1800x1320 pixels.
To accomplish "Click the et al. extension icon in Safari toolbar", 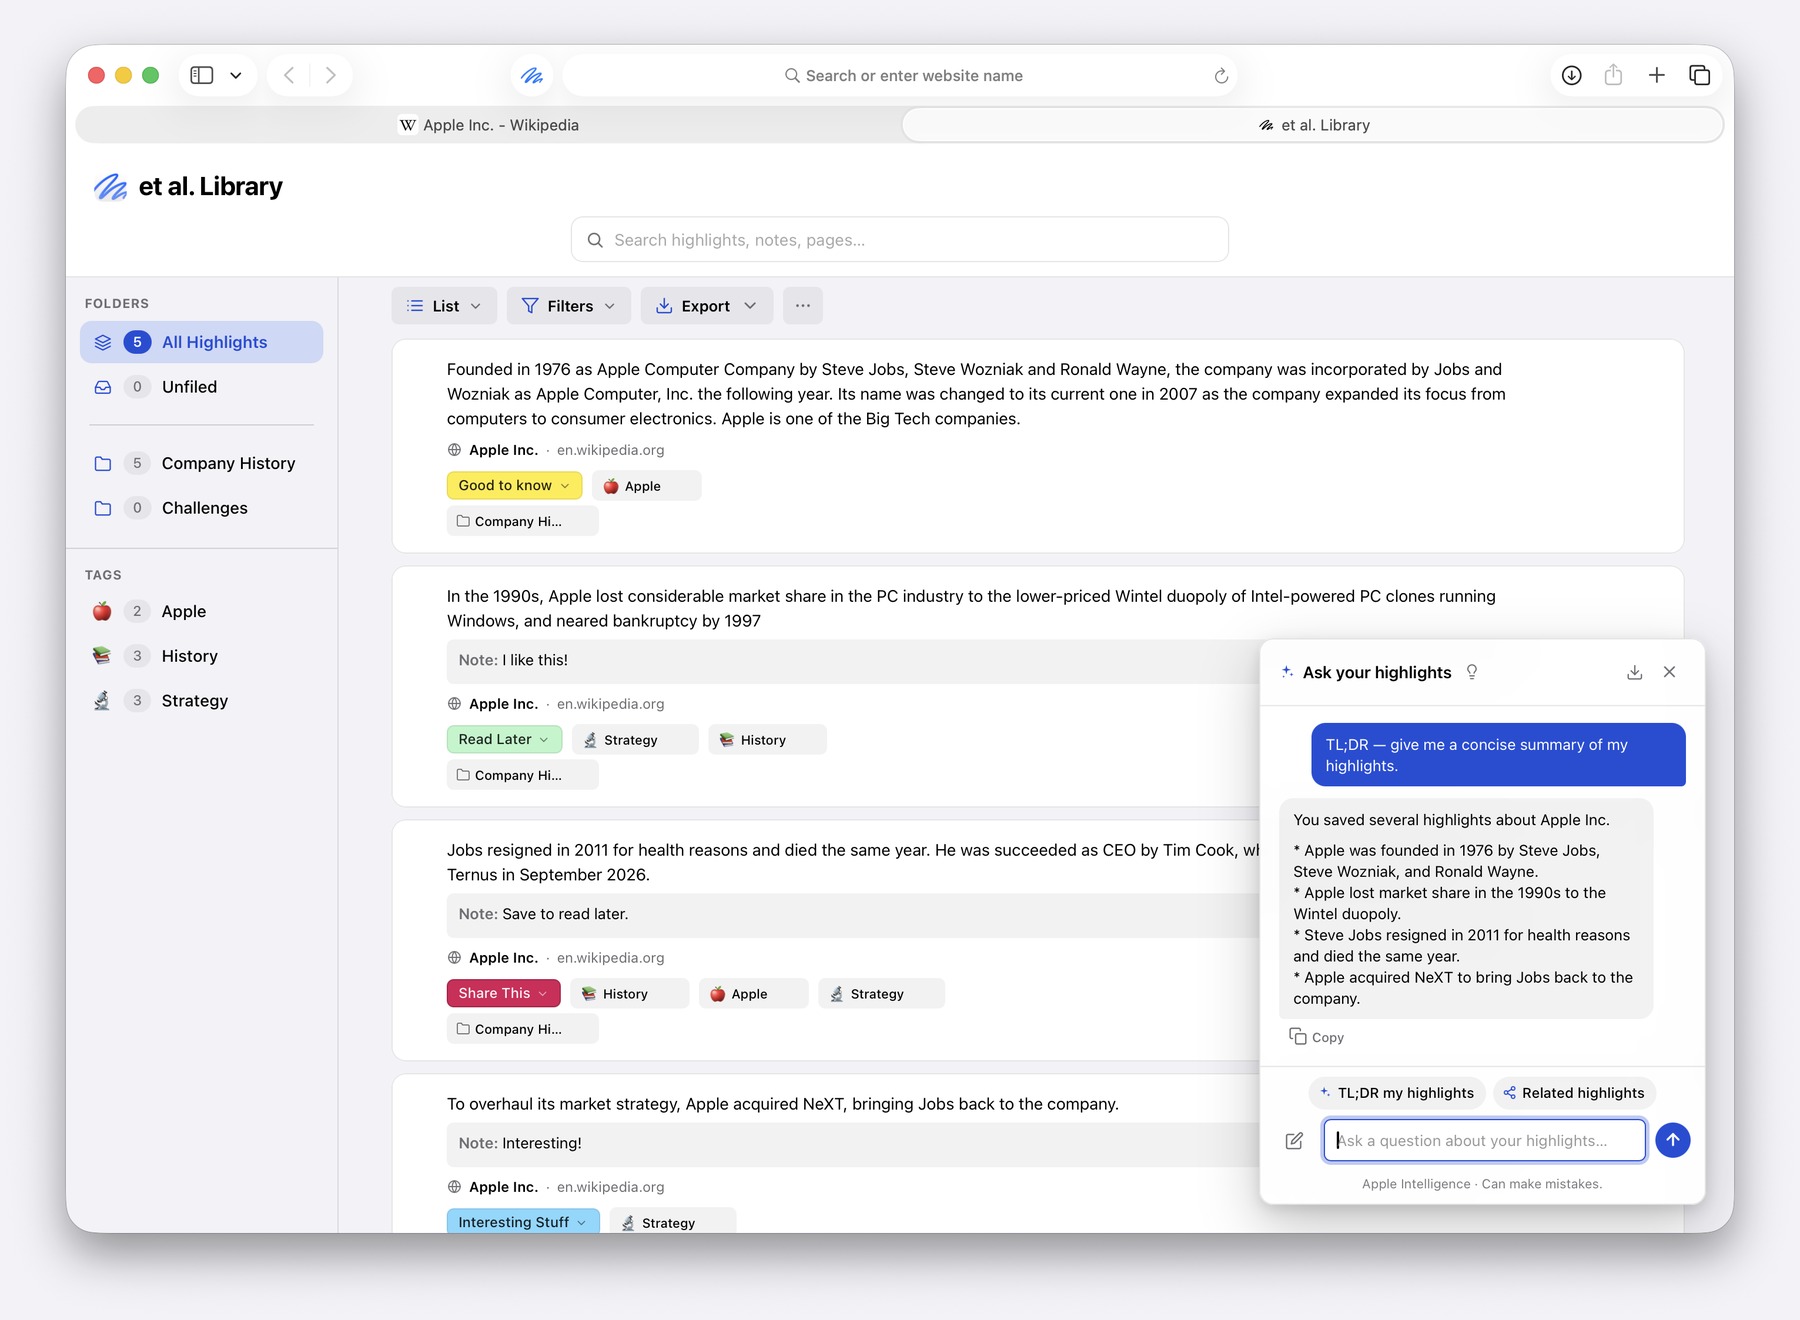I will click(x=532, y=75).
